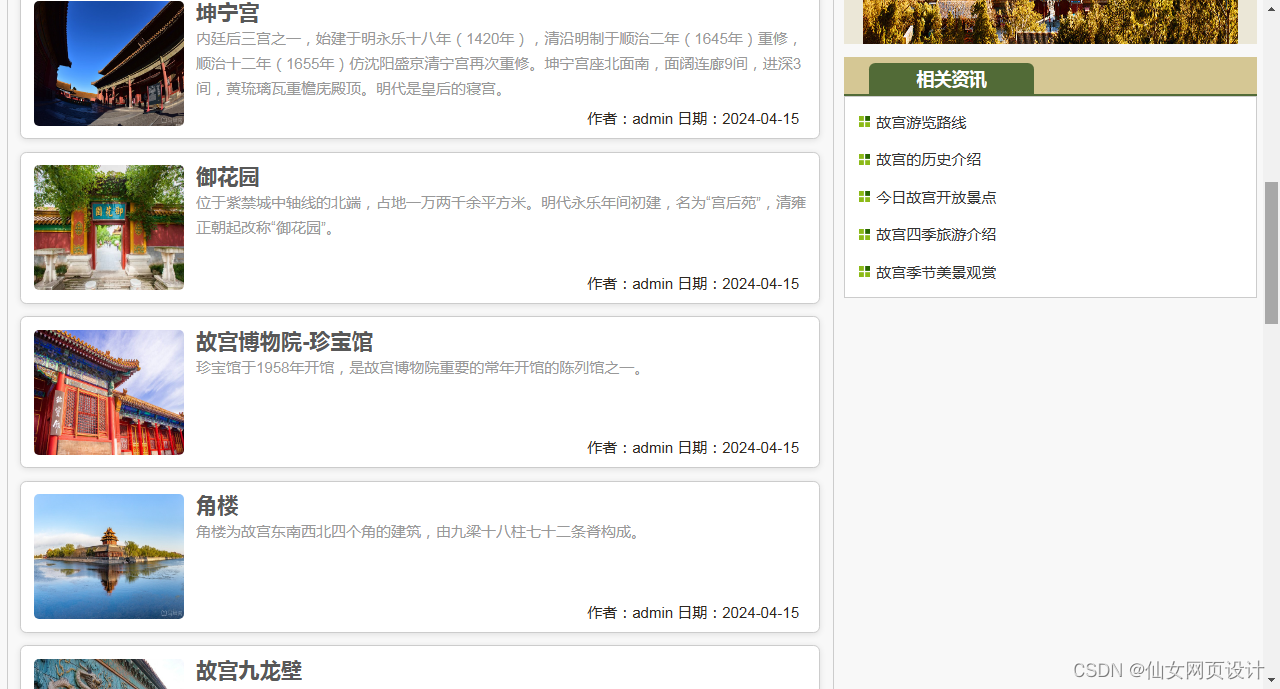
Task: Click the green bullet icon beside 故宫季节美景观赏
Action: point(864,272)
